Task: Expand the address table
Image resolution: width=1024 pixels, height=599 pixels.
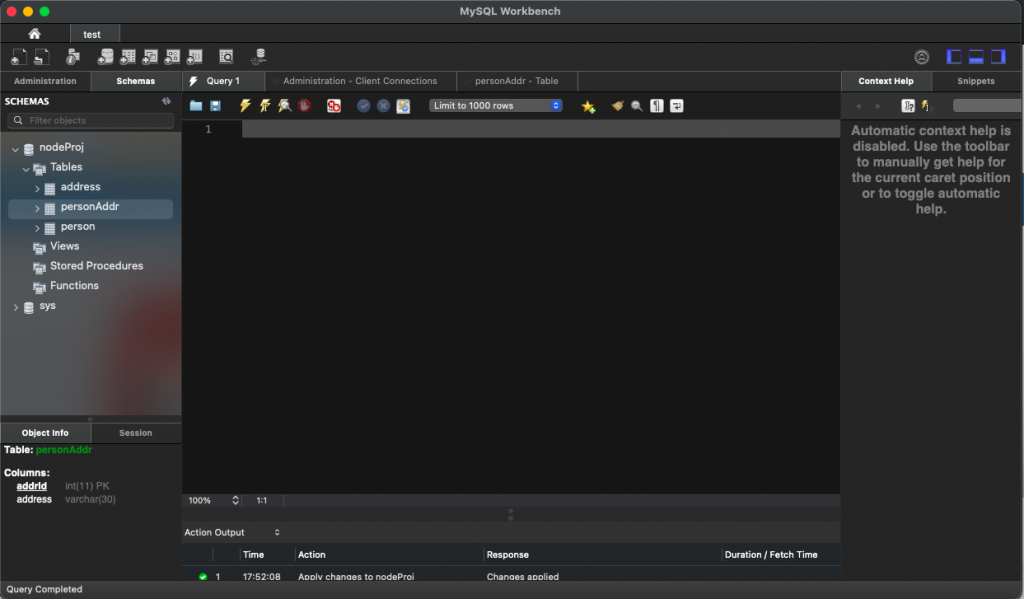Action: [x=37, y=189]
